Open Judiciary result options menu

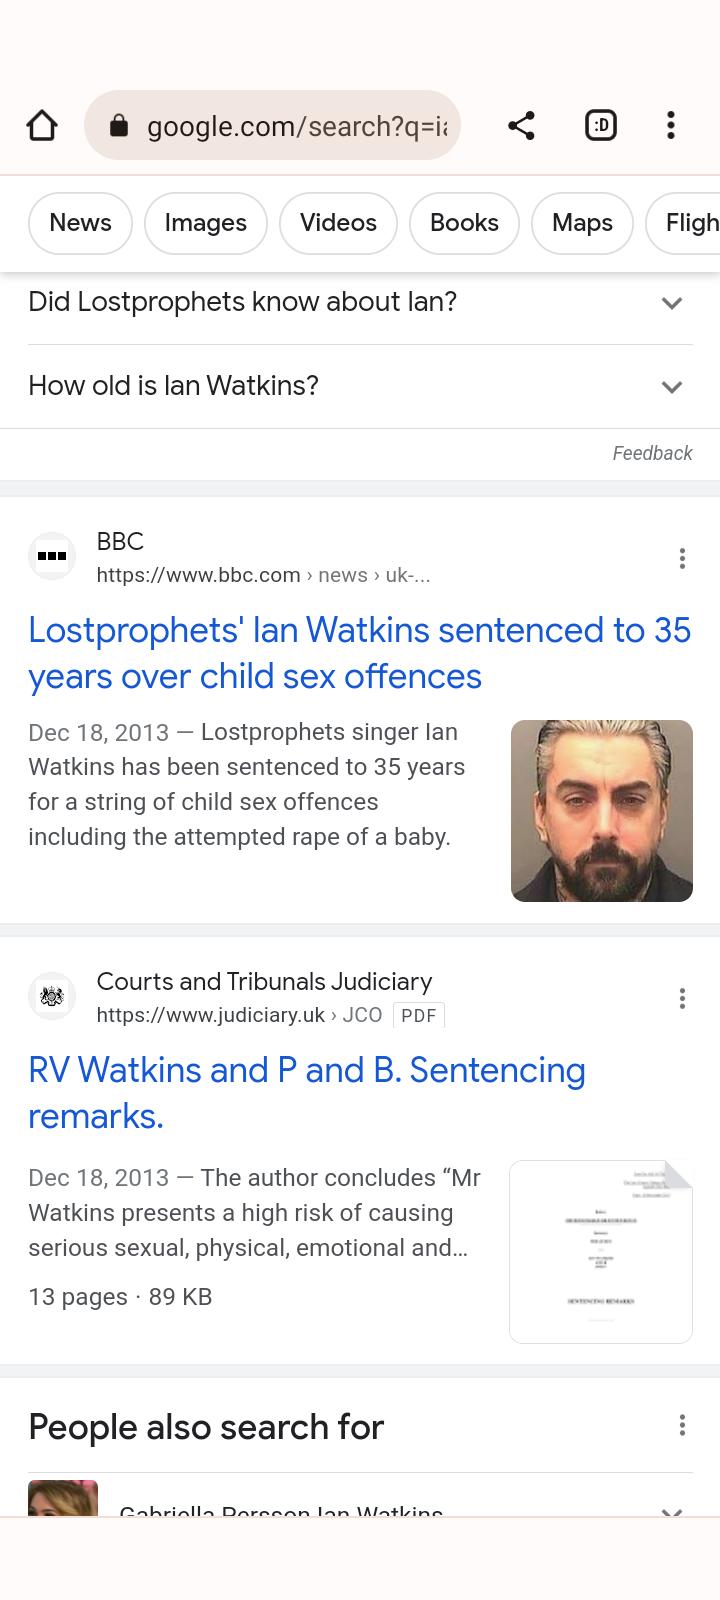682,998
